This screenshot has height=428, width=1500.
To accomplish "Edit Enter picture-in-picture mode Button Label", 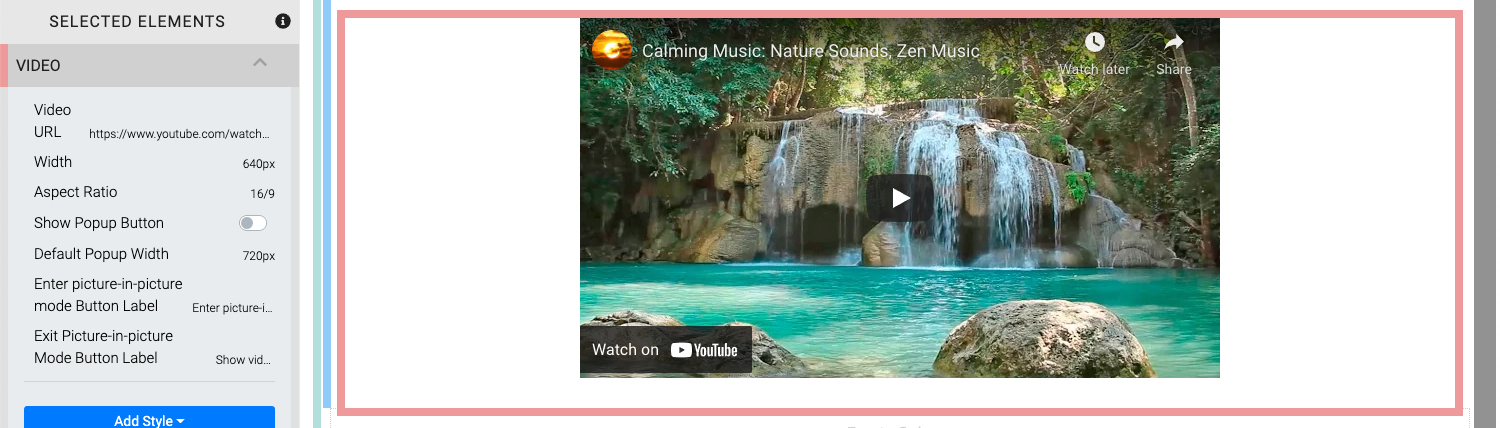I will (x=232, y=308).
